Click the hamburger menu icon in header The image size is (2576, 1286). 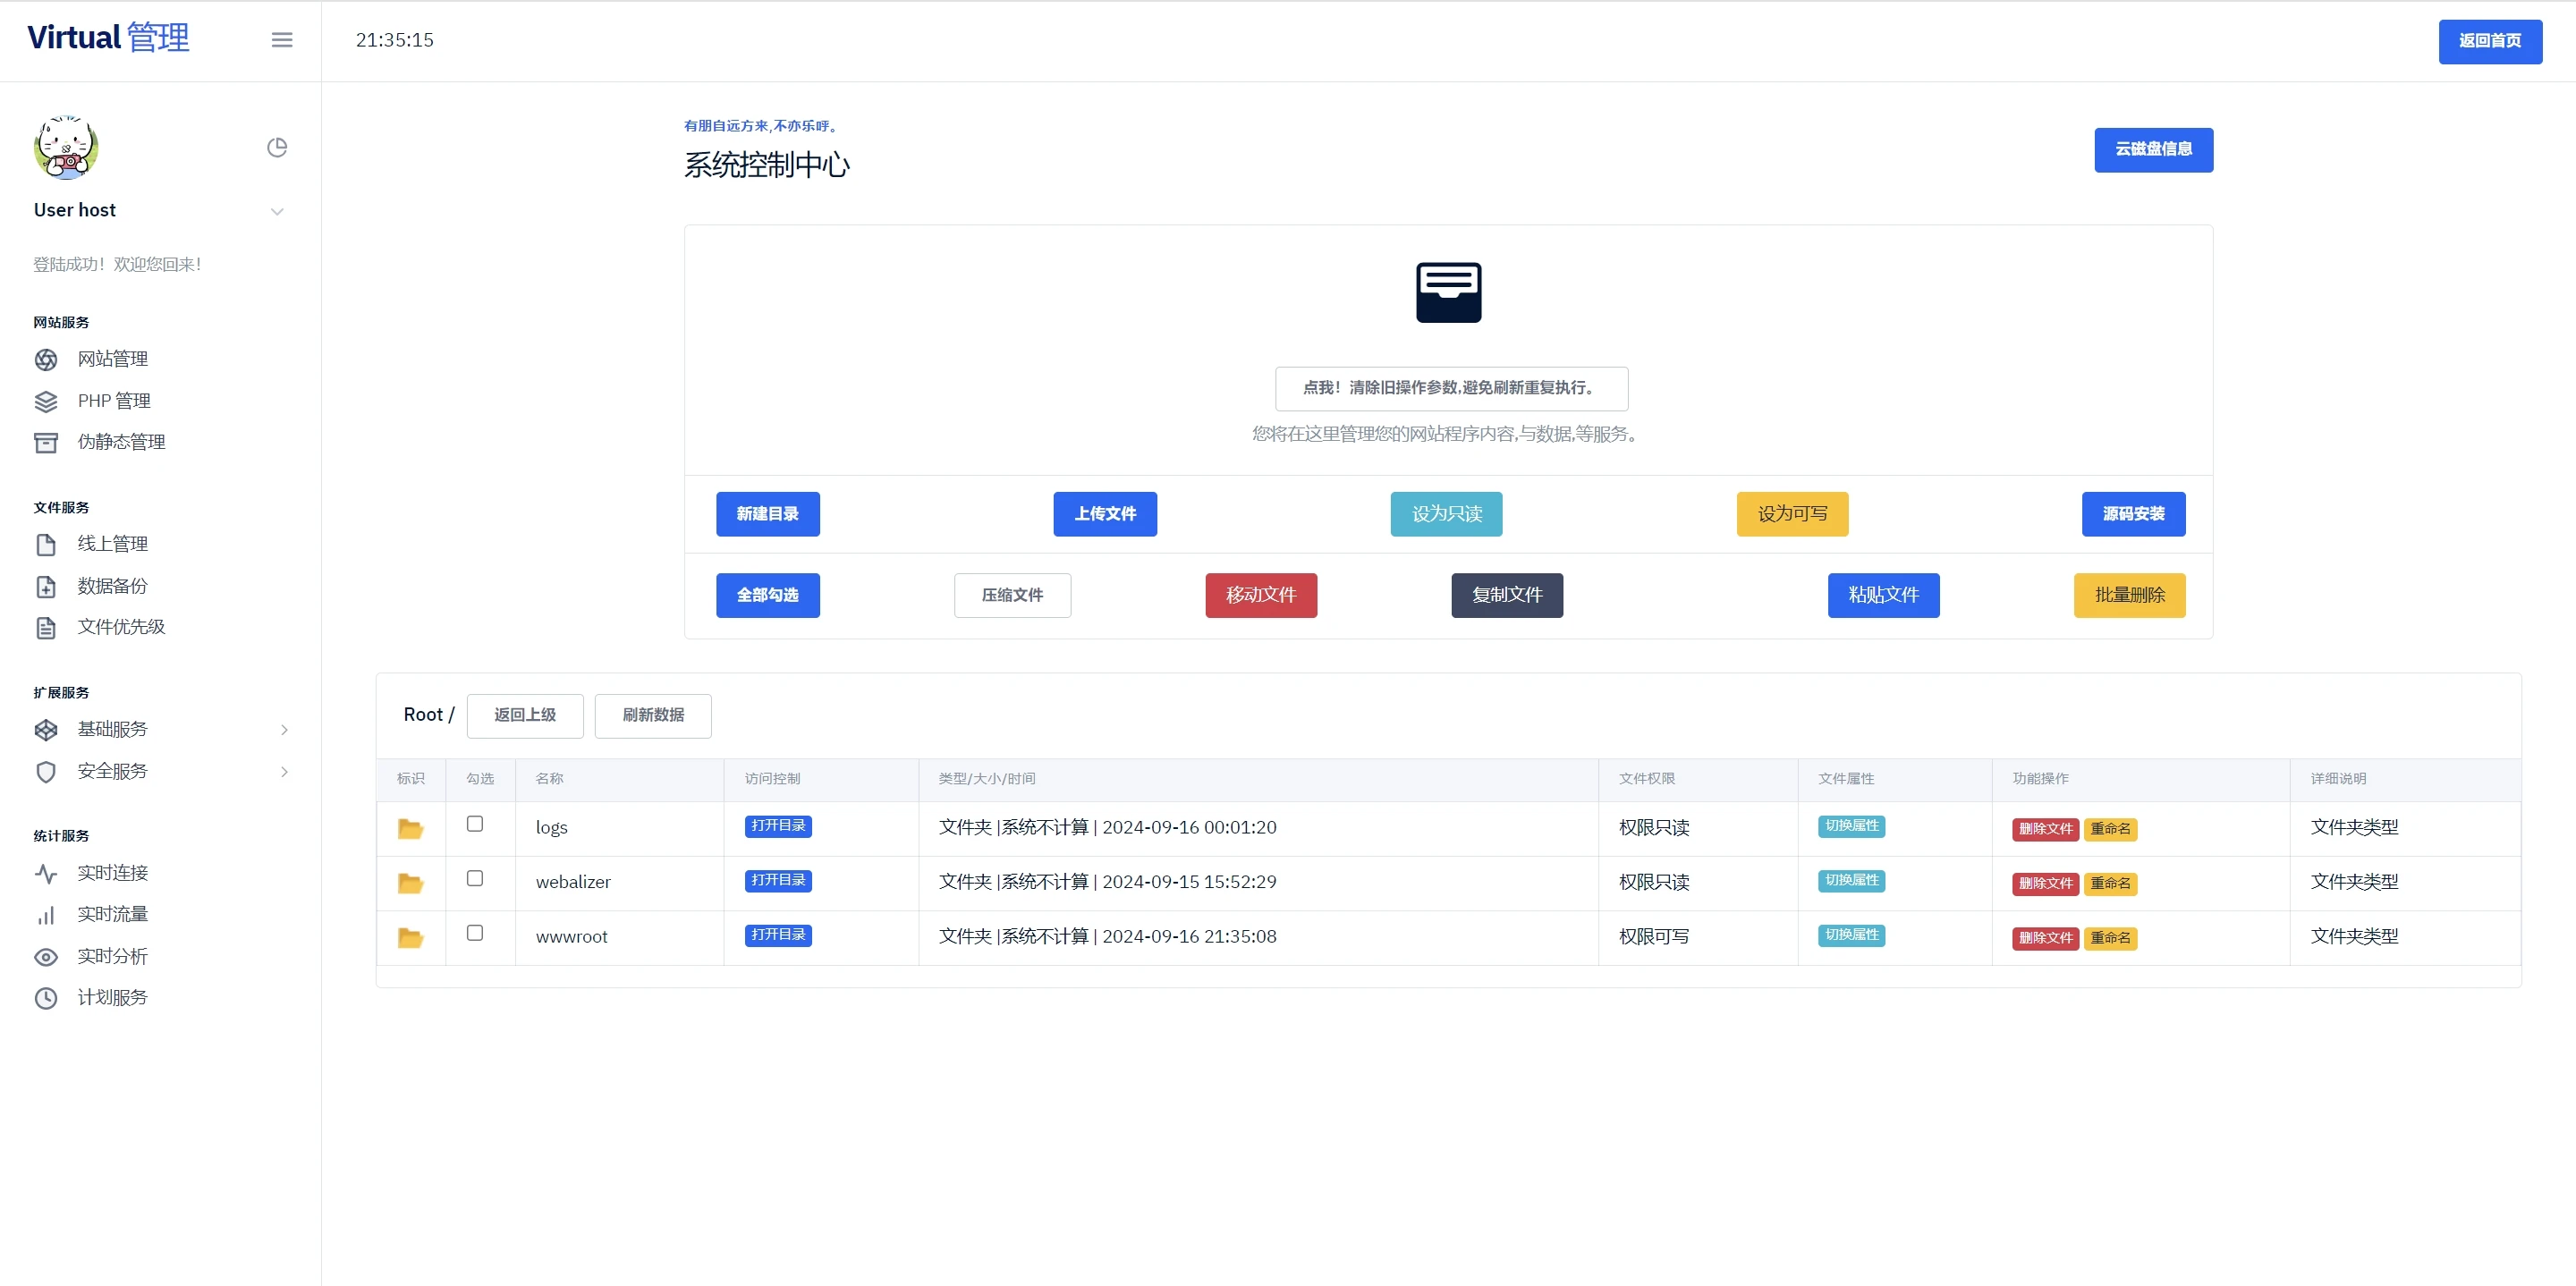point(282,40)
